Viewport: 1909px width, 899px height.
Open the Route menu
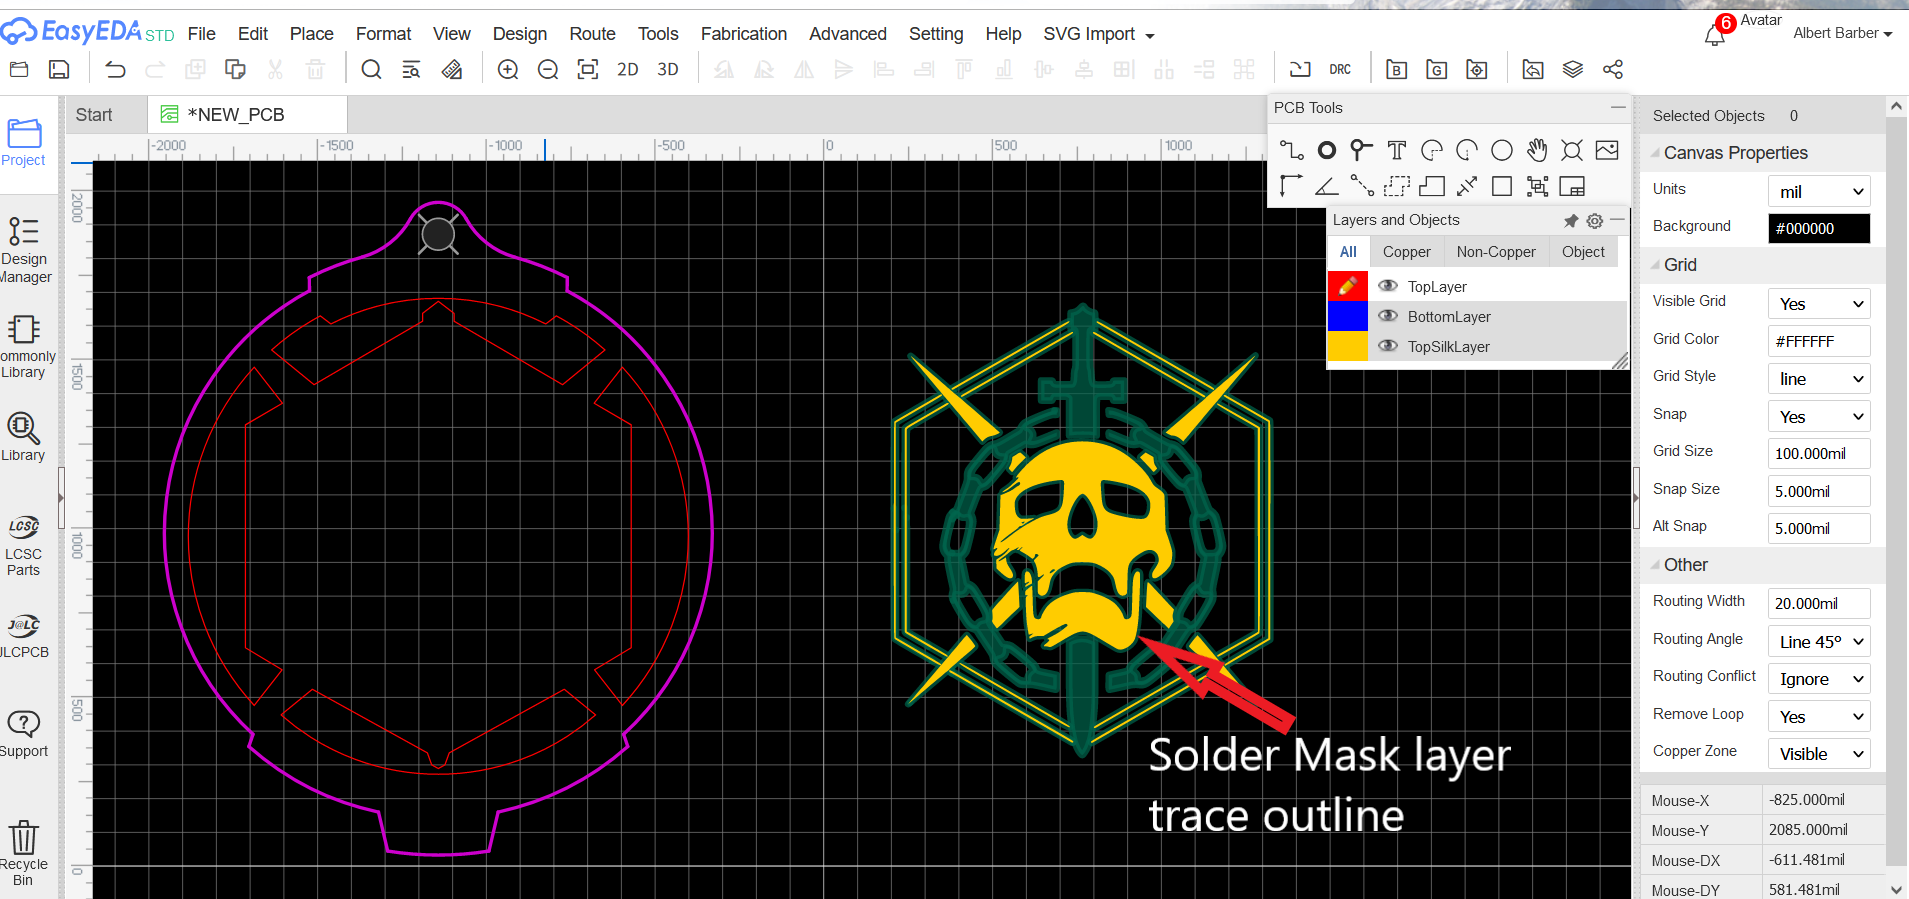tap(592, 34)
